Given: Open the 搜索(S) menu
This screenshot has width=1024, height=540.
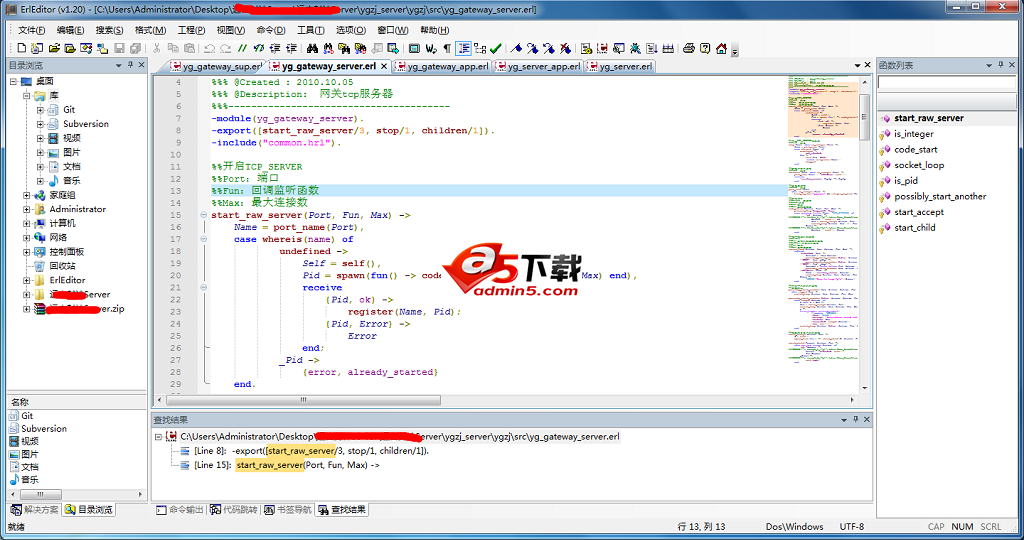Looking at the screenshot, I should (x=109, y=30).
